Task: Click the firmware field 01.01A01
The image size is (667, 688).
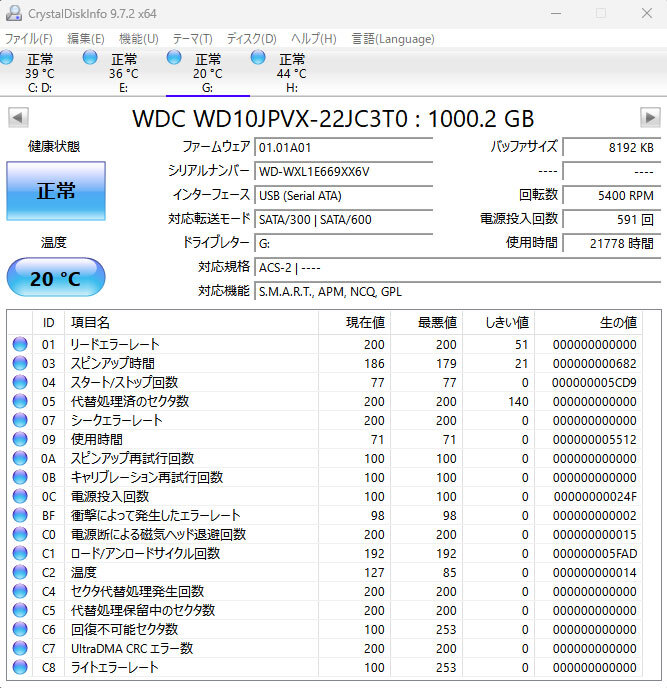Action: tap(344, 147)
